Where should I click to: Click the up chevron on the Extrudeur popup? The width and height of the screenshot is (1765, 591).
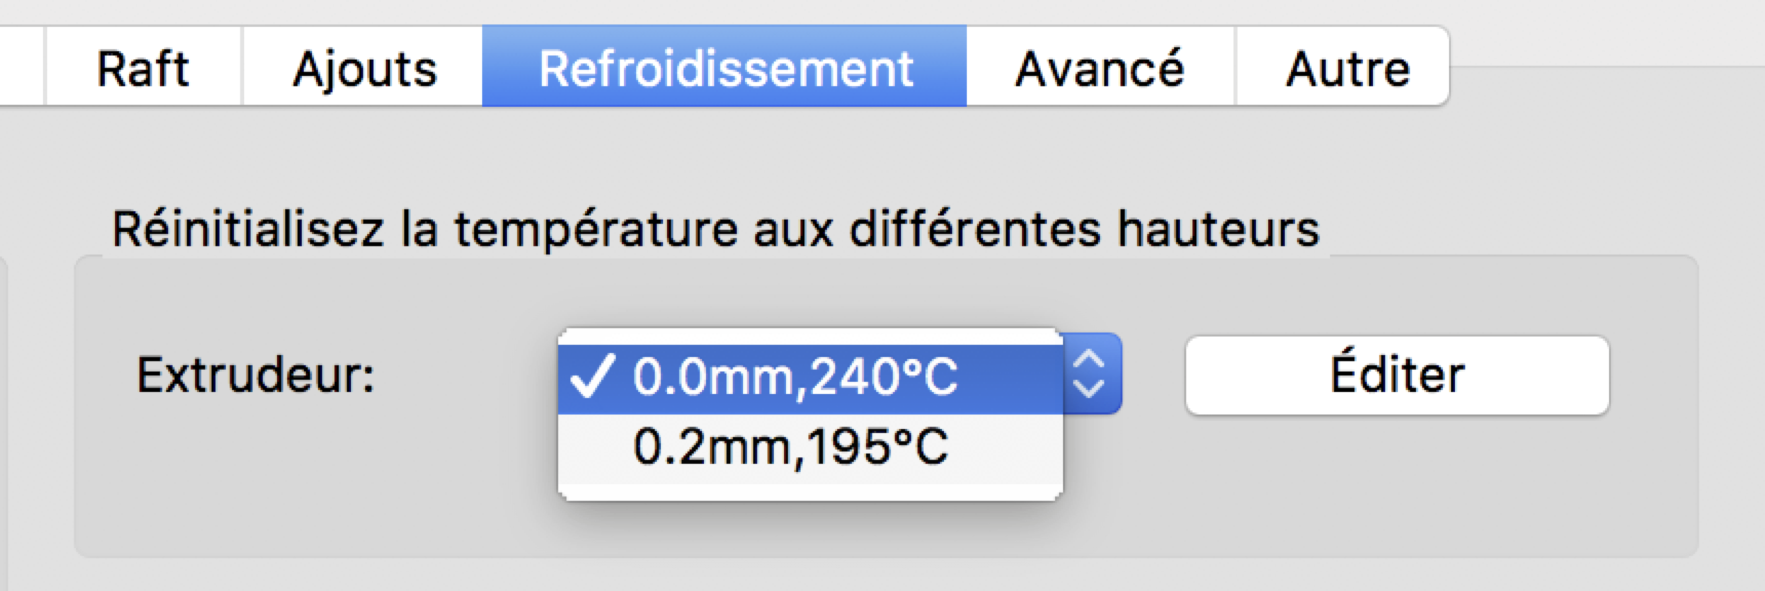[1089, 359]
